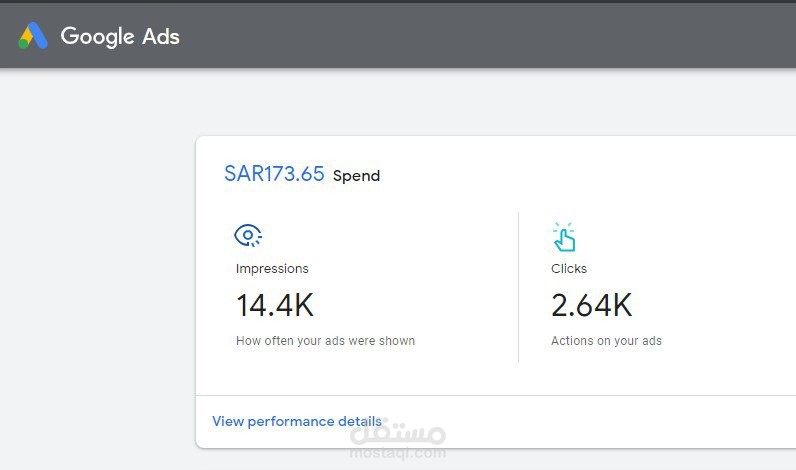This screenshot has width=796, height=470.
Task: Click the Spend label
Action: 356,176
